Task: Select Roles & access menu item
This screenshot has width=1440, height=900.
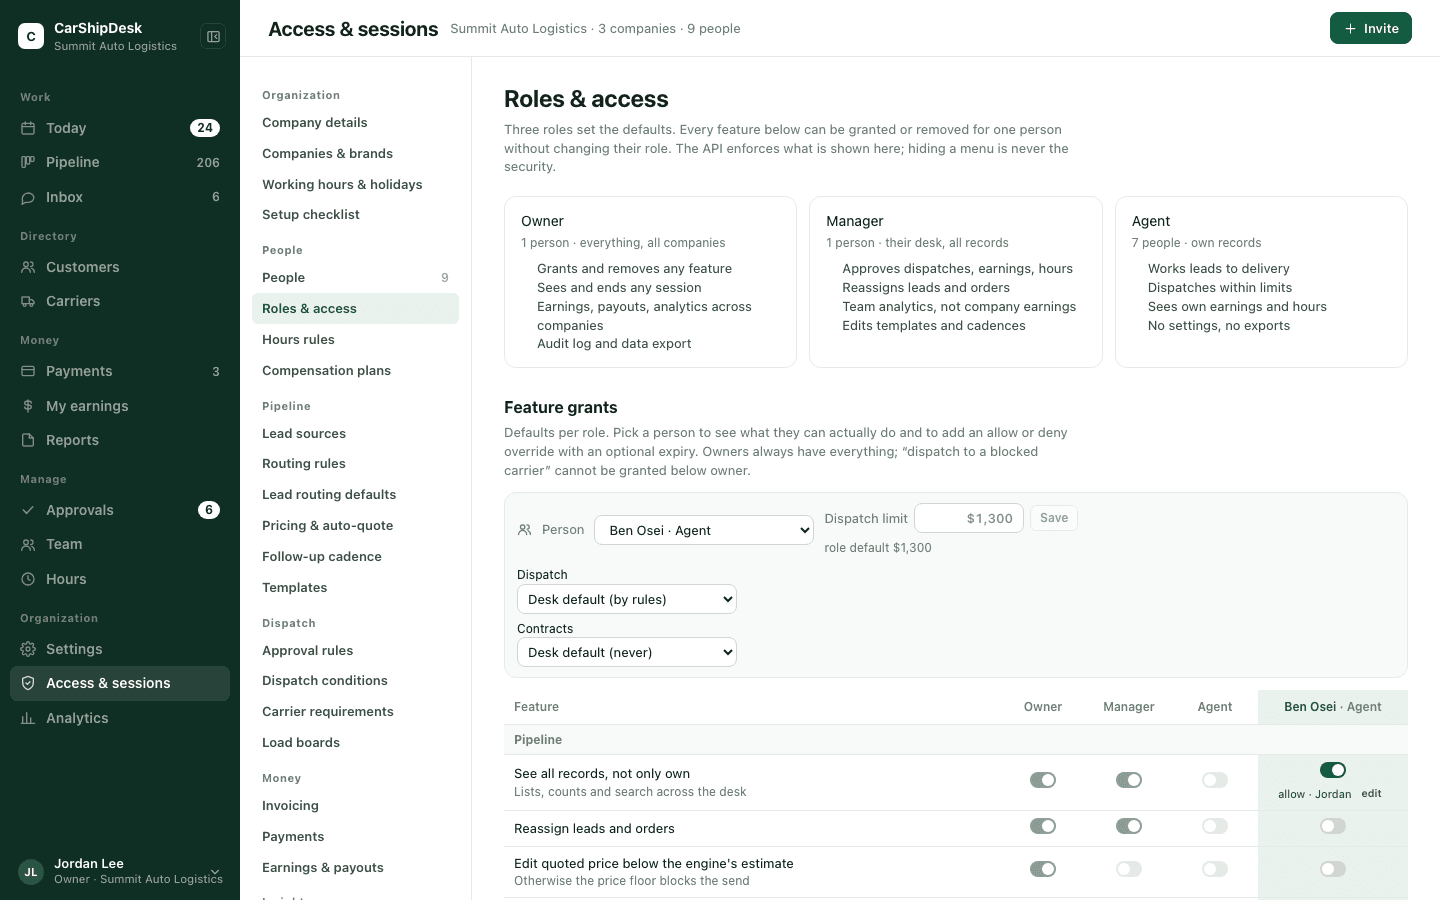Action: pyautogui.click(x=355, y=309)
